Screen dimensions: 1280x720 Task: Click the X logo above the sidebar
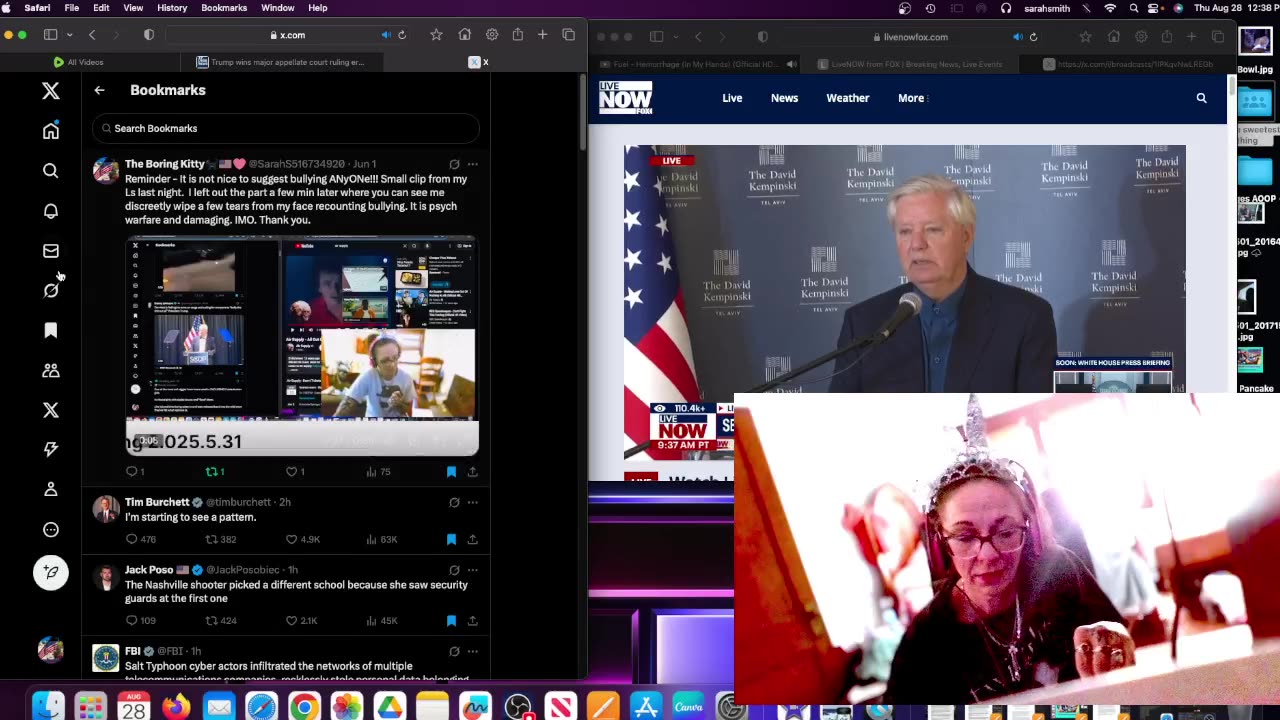click(x=51, y=91)
